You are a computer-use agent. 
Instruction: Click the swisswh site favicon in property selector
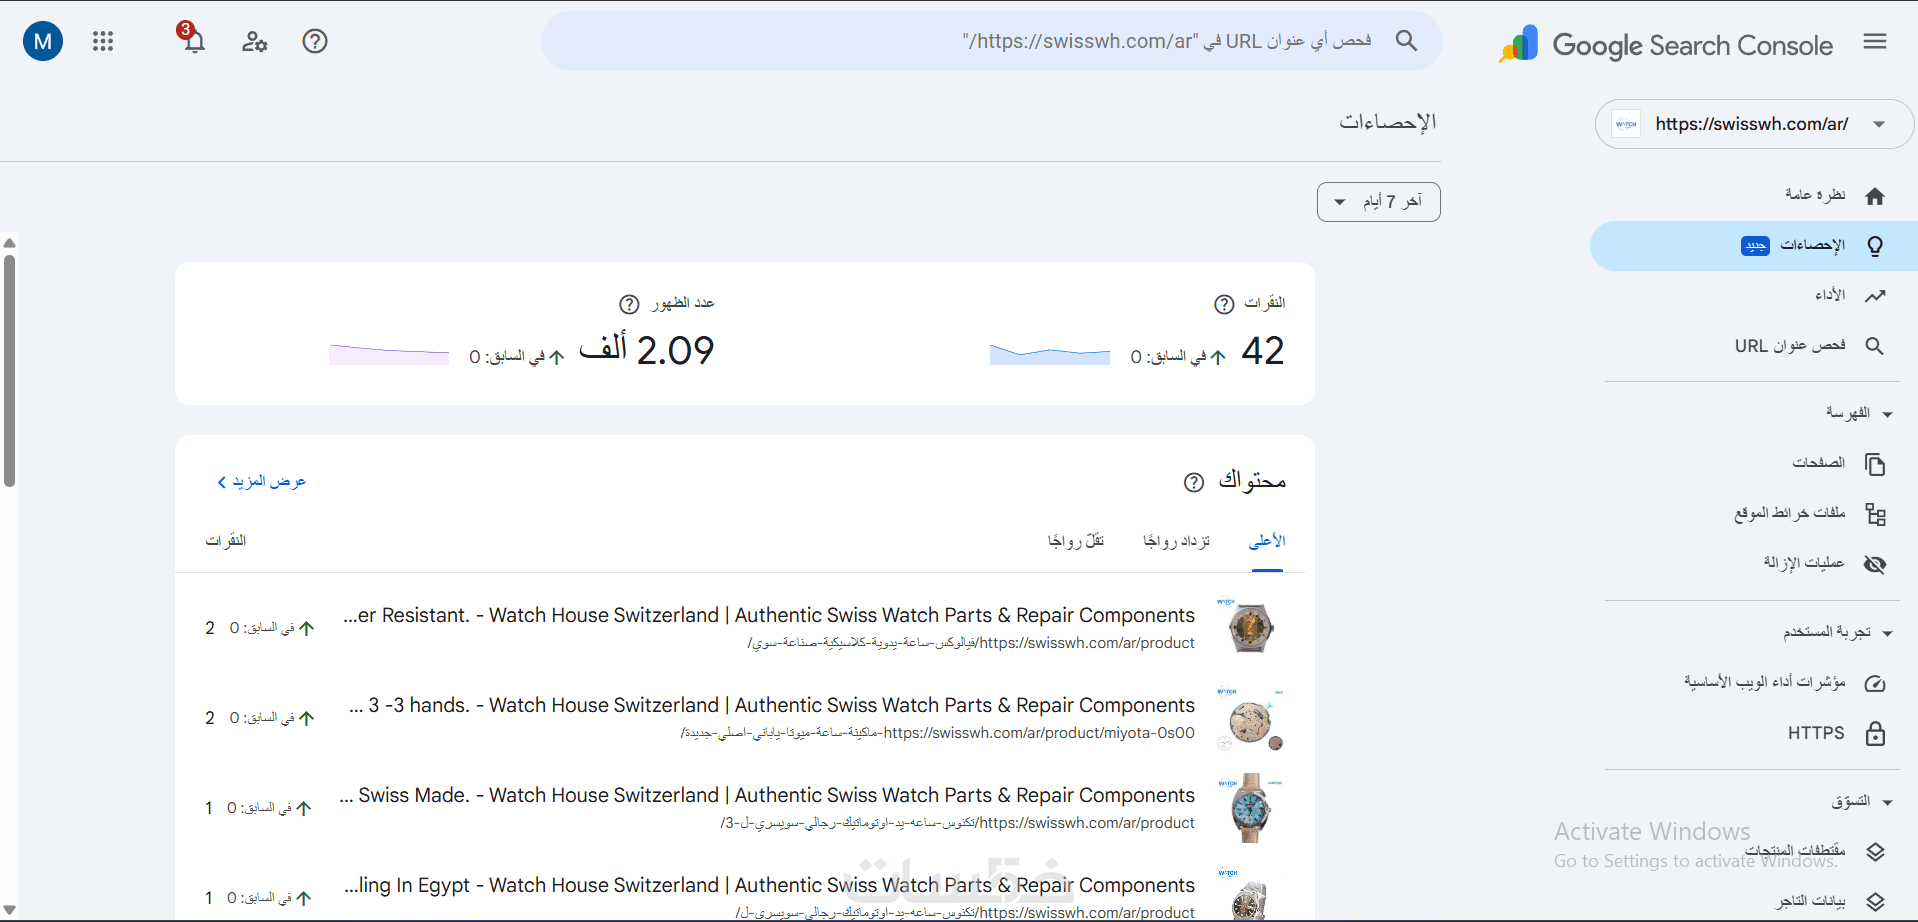coord(1627,124)
